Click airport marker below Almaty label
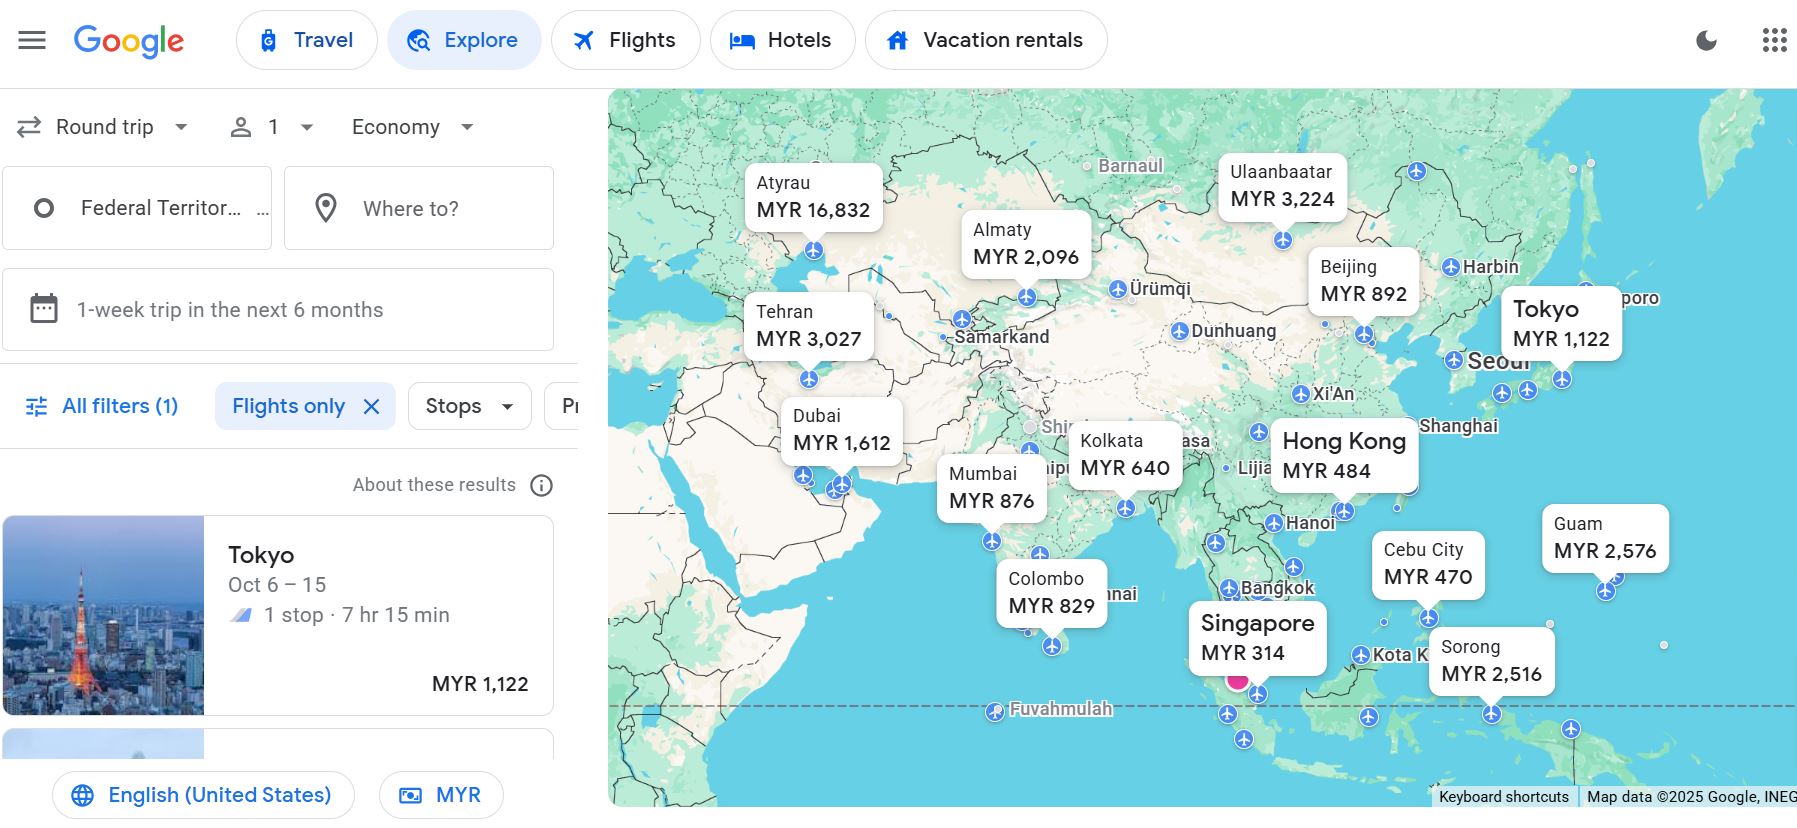The height and width of the screenshot is (828, 1797). pos(1027,297)
